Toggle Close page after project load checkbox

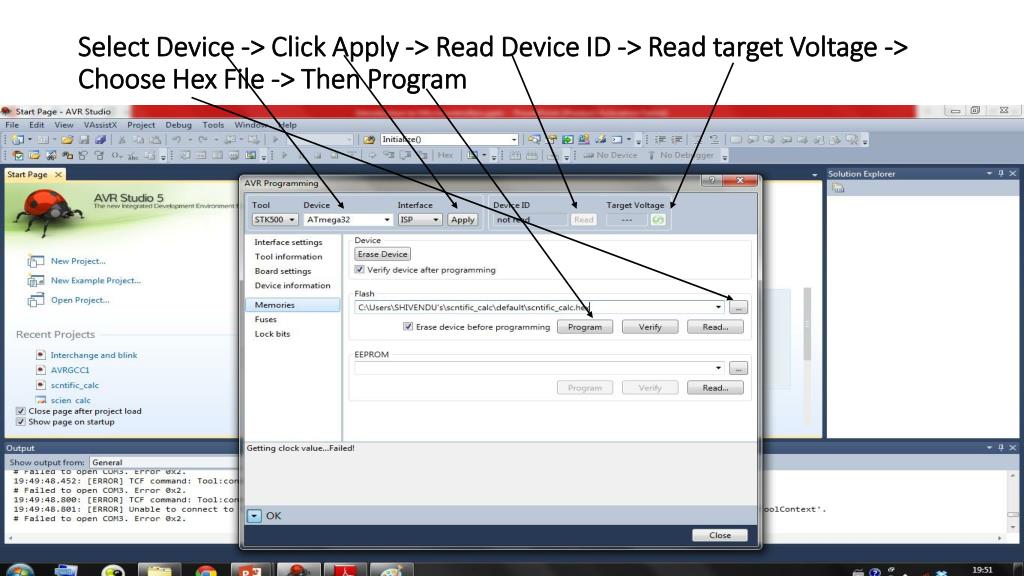coord(21,411)
